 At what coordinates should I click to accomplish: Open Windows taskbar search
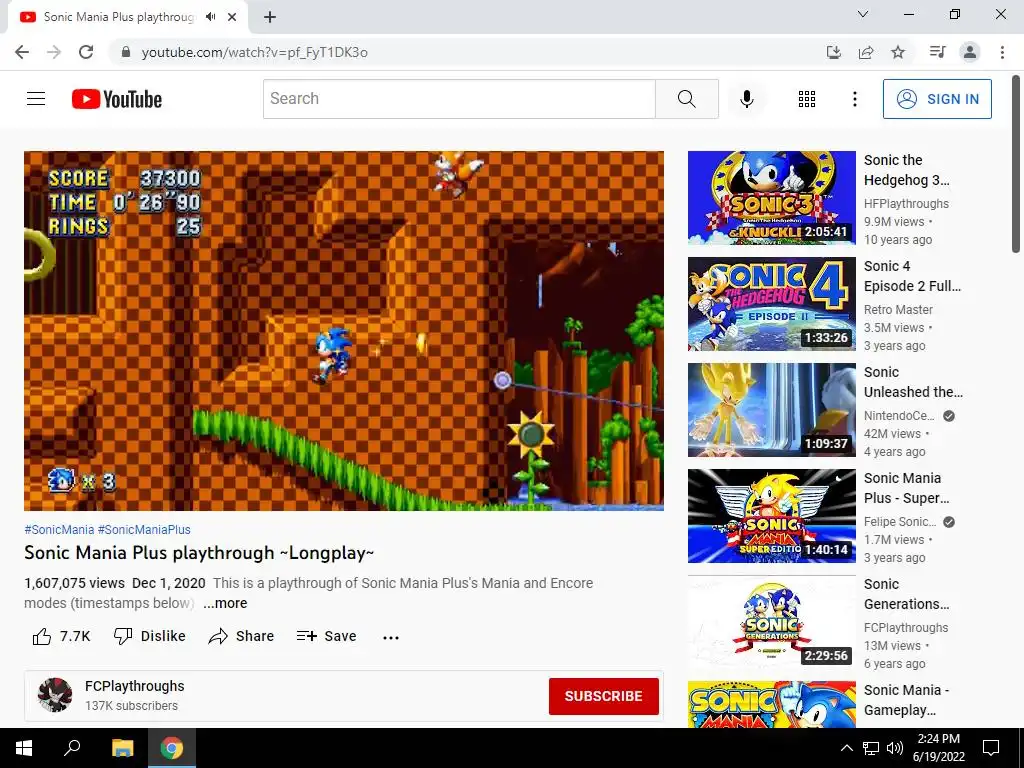pyautogui.click(x=72, y=748)
